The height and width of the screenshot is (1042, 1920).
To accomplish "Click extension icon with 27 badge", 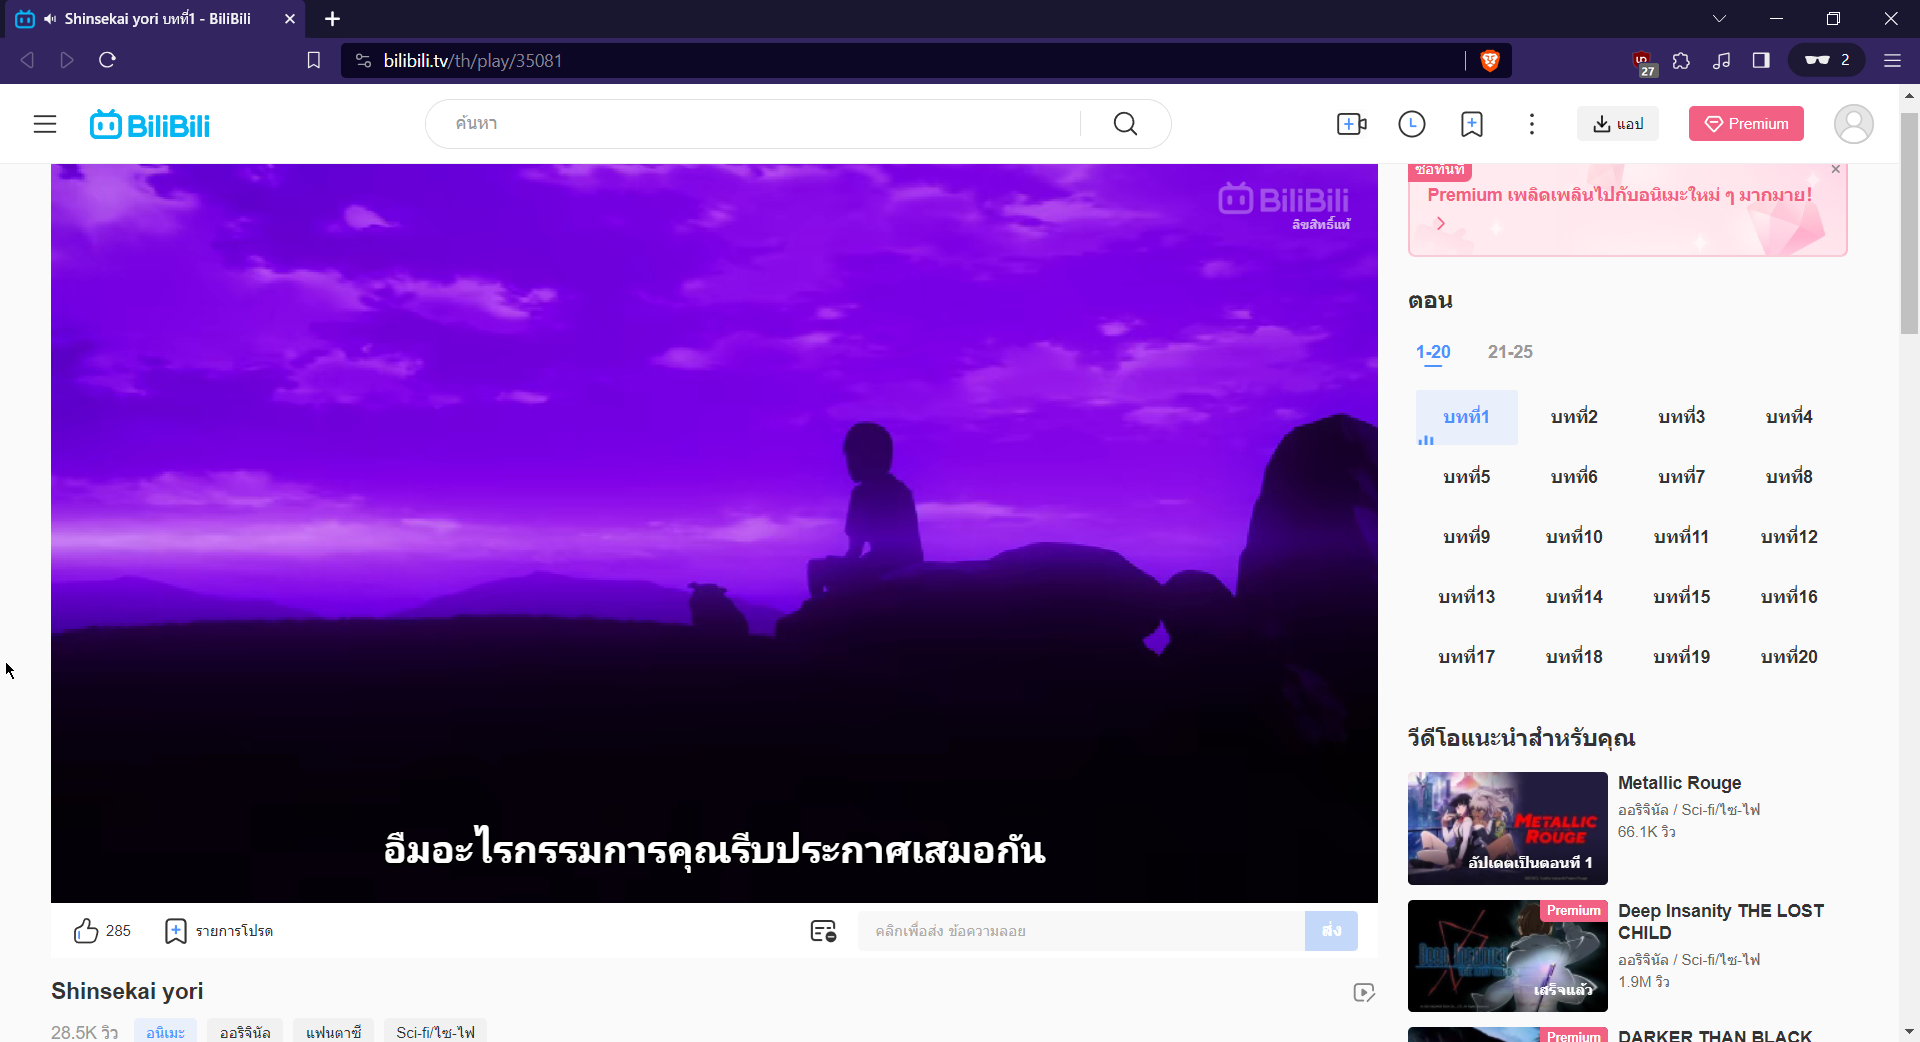I will (1643, 62).
